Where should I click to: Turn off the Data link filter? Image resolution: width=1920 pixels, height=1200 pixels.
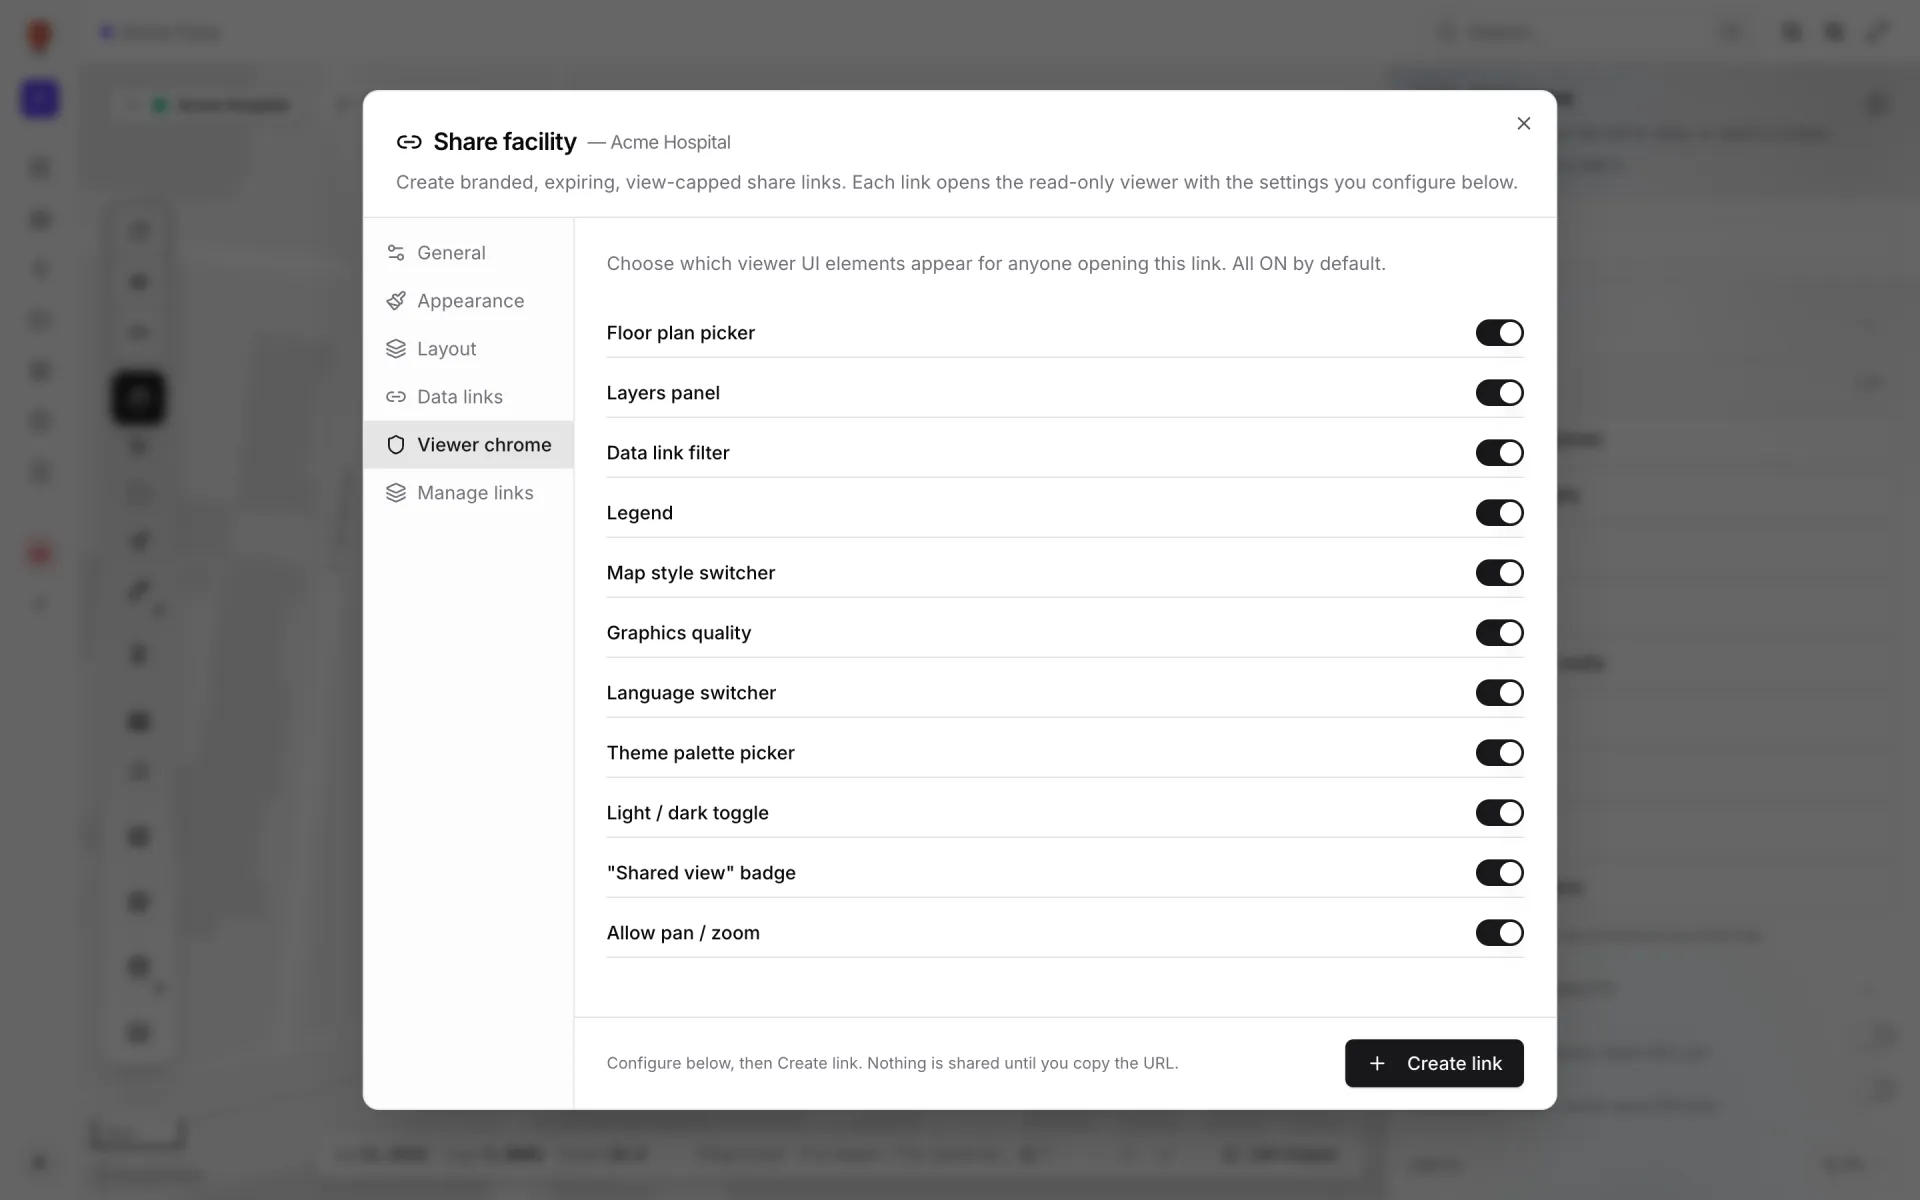pyautogui.click(x=1499, y=453)
